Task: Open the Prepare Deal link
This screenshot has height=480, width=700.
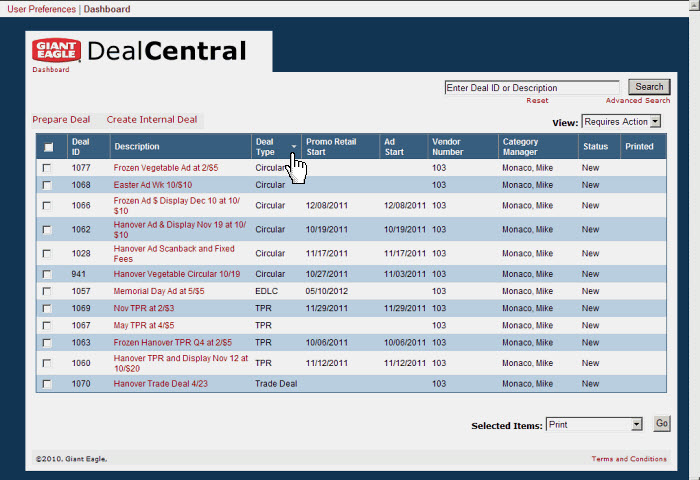Action: tap(61, 120)
